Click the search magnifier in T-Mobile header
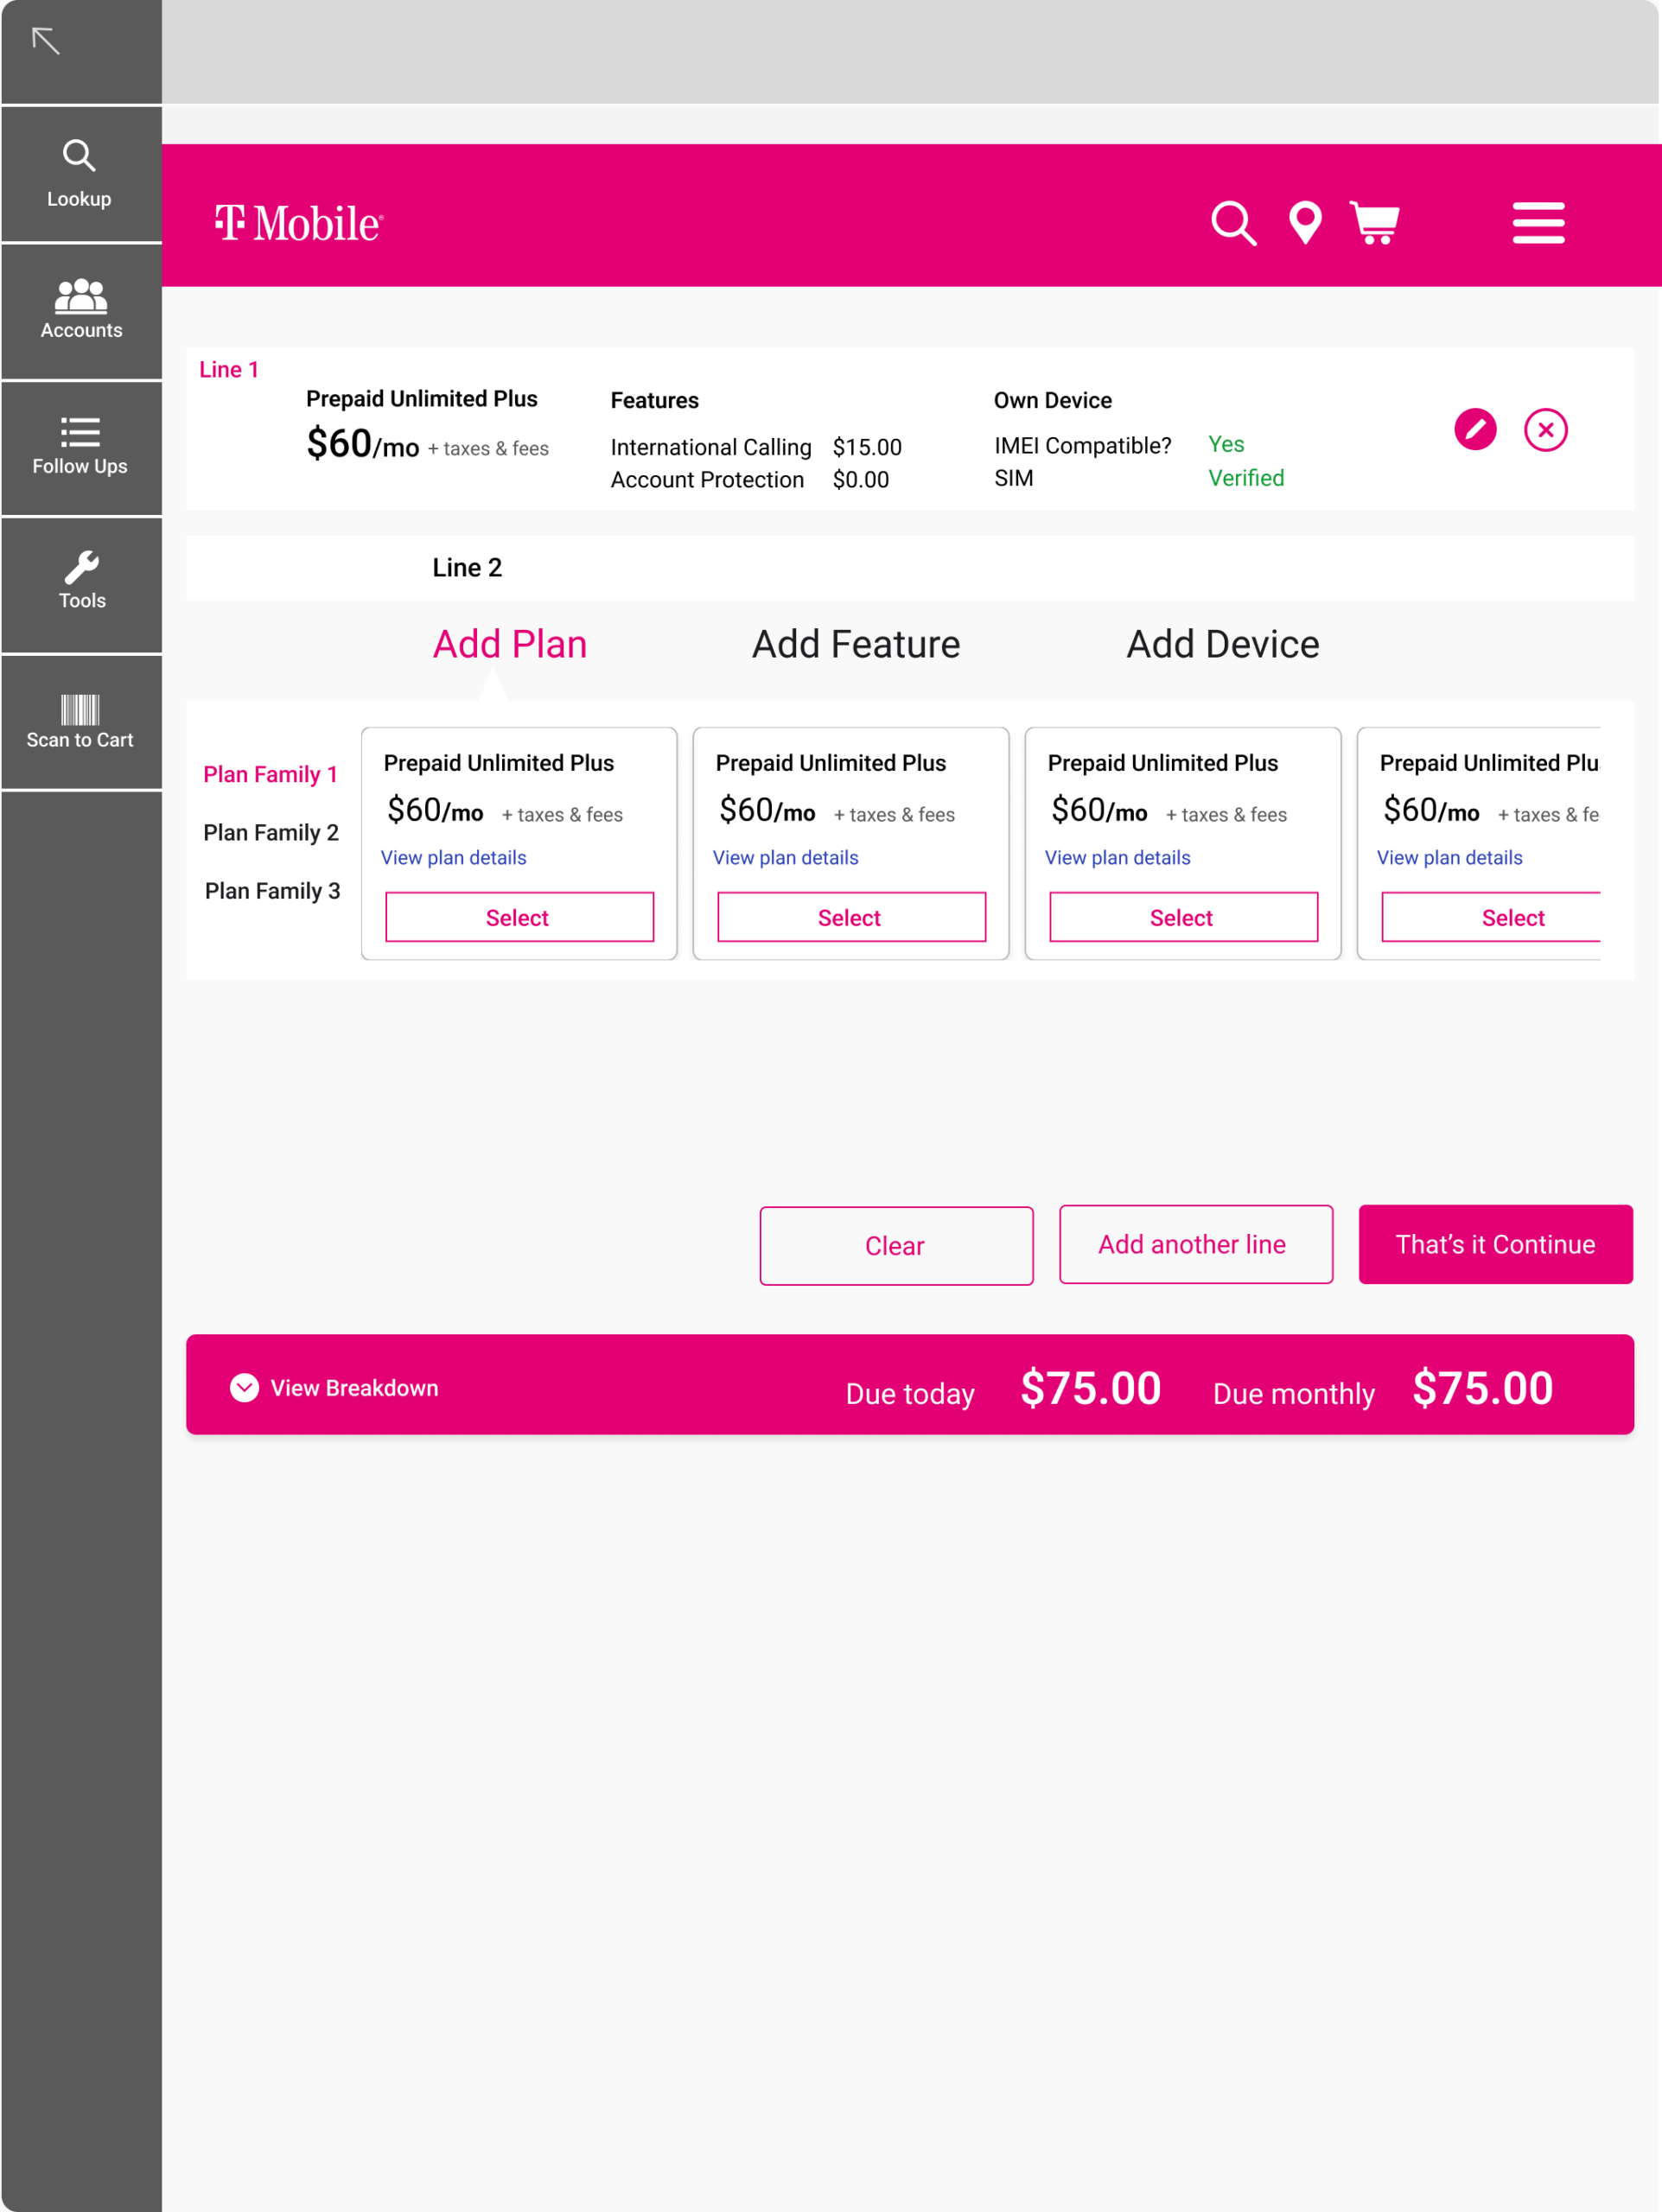The width and height of the screenshot is (1662, 2212). tap(1233, 223)
